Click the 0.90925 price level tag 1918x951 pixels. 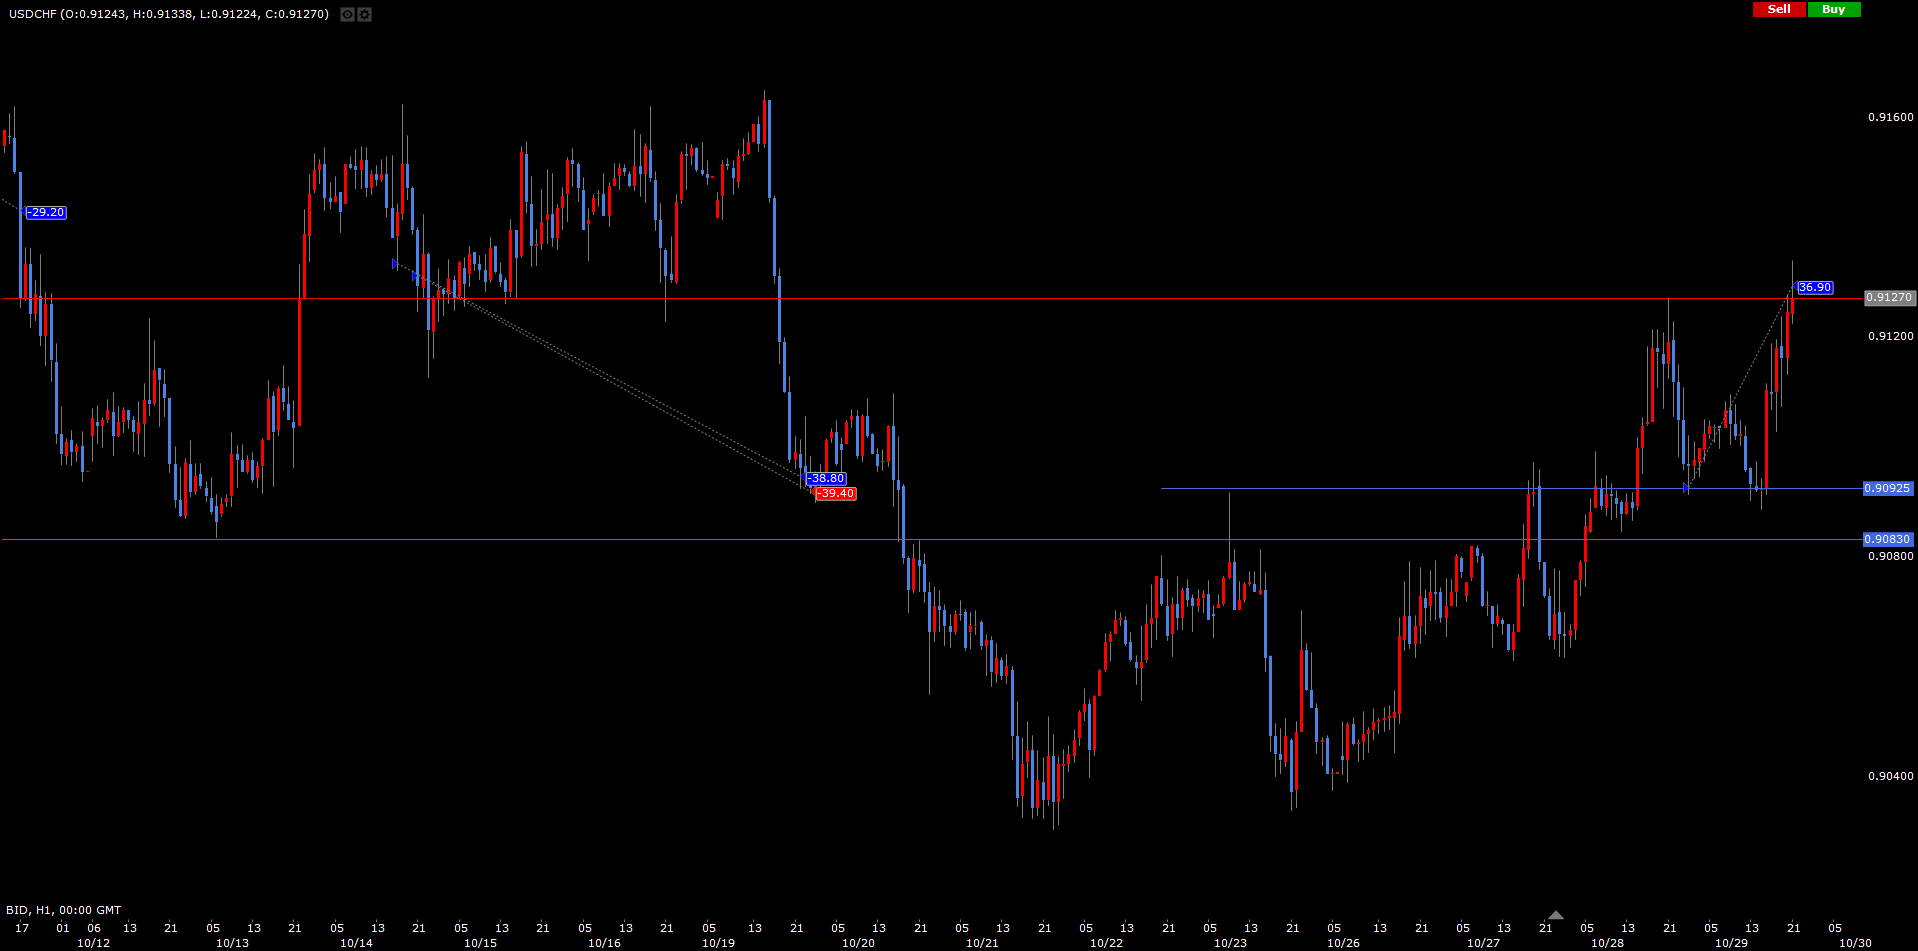pos(1887,488)
